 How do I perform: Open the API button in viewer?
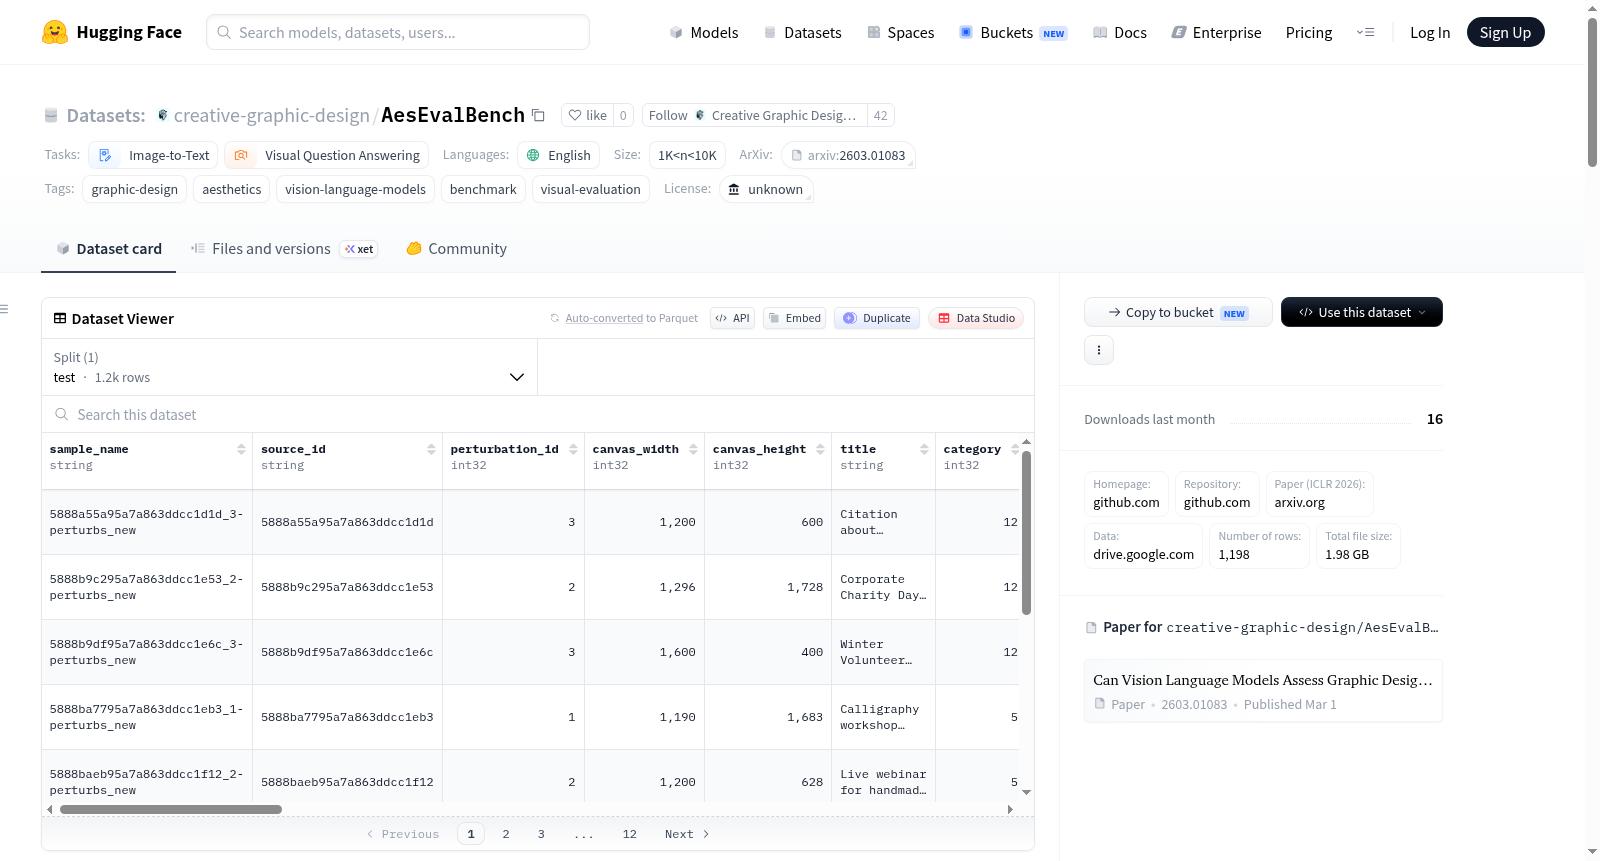(x=732, y=318)
